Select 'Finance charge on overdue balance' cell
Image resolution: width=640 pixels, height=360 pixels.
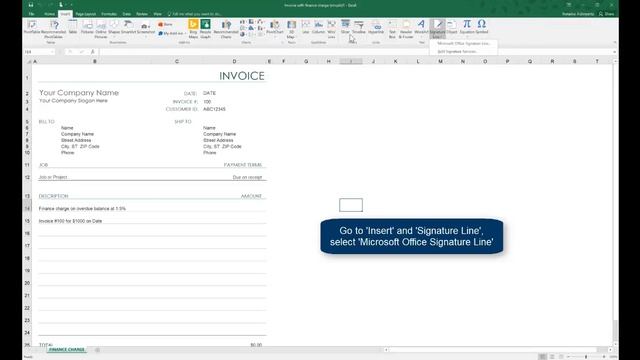click(82, 209)
